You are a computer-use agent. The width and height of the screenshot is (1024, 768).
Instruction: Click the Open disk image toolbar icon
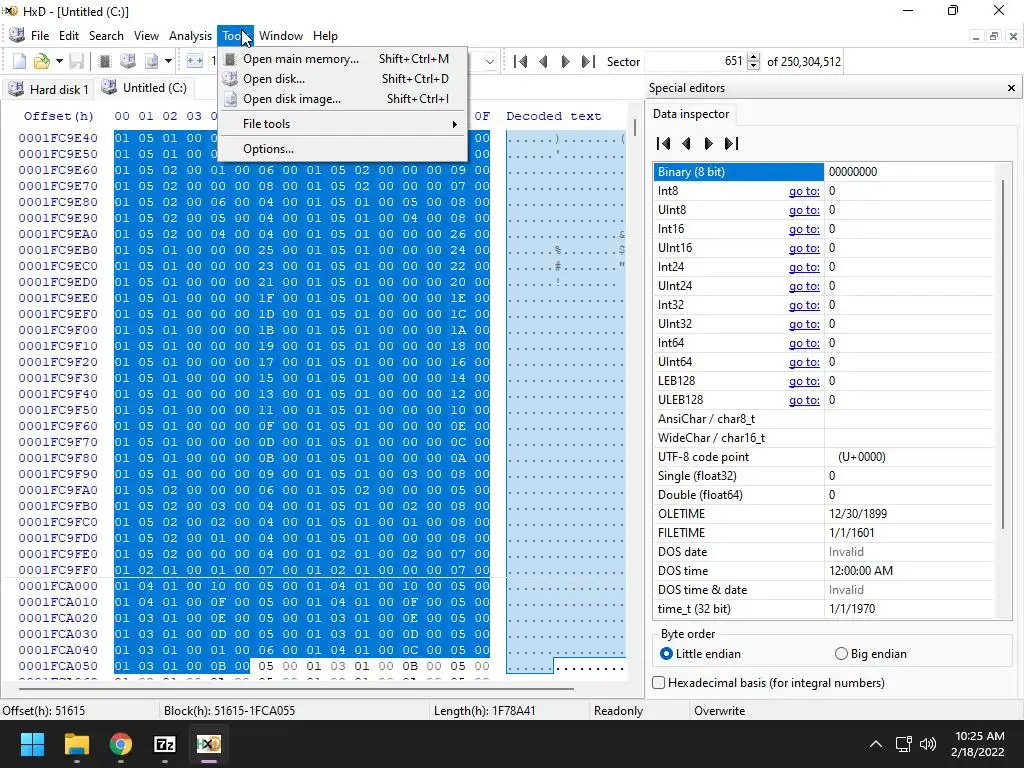click(x=152, y=61)
